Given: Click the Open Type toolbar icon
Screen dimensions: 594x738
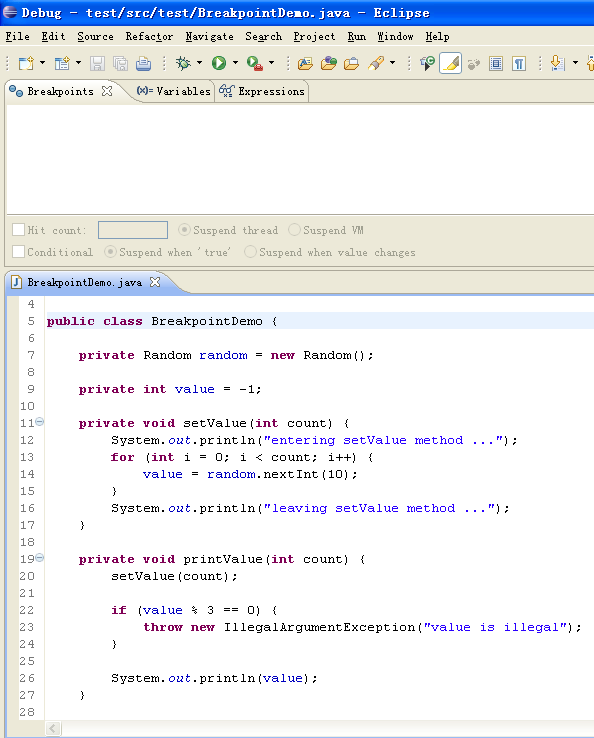Looking at the screenshot, I should click(x=305, y=63).
